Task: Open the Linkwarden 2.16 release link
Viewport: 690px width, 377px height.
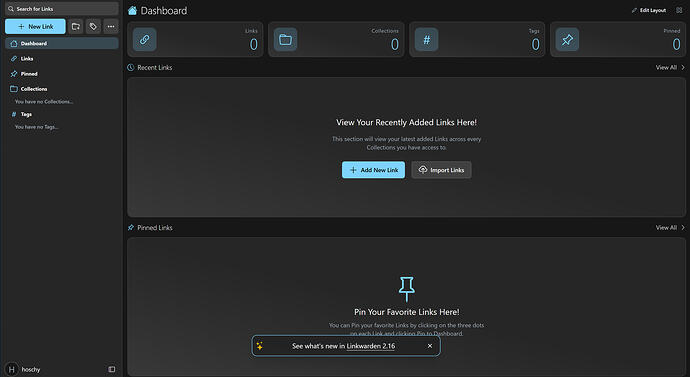Action: (371, 346)
